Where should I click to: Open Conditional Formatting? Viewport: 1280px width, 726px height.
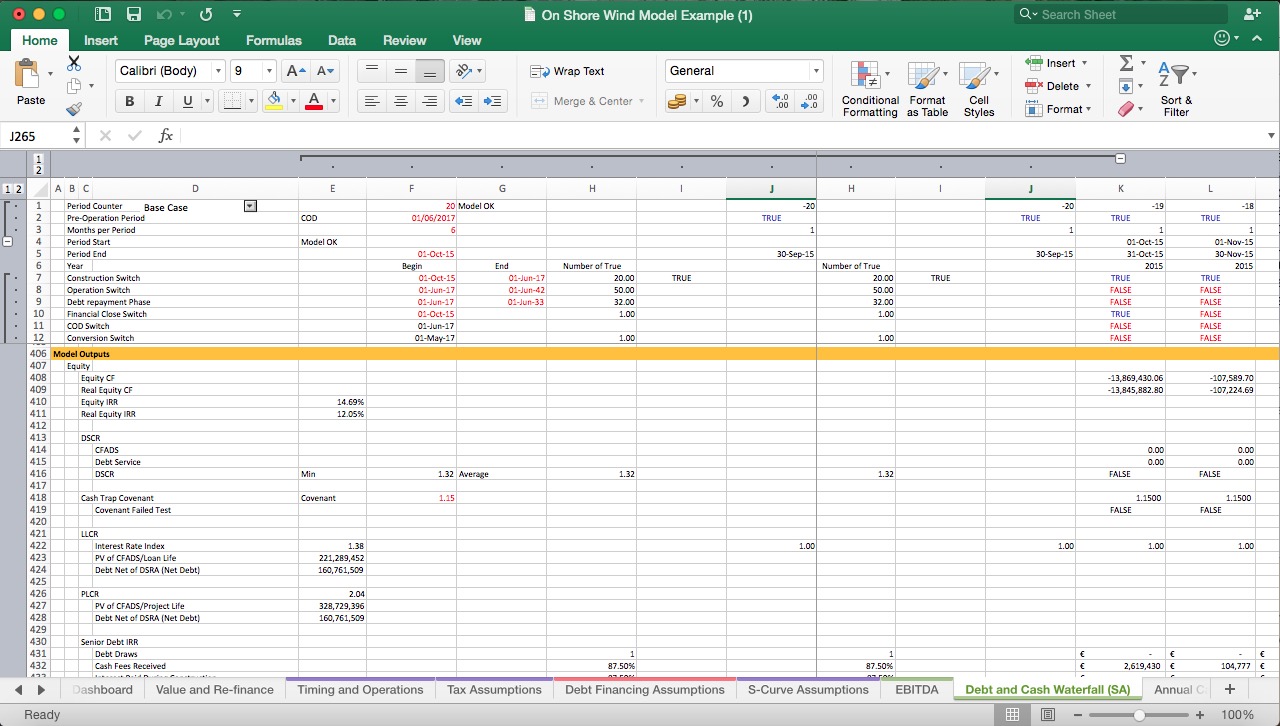870,88
